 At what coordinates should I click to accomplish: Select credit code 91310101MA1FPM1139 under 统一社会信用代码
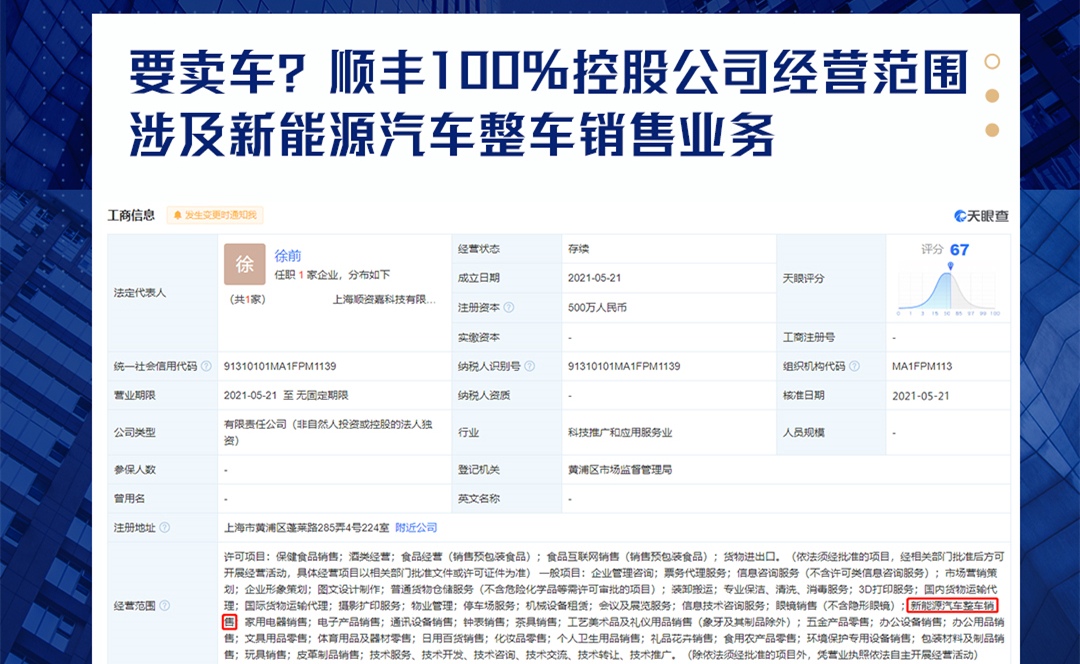point(280,366)
